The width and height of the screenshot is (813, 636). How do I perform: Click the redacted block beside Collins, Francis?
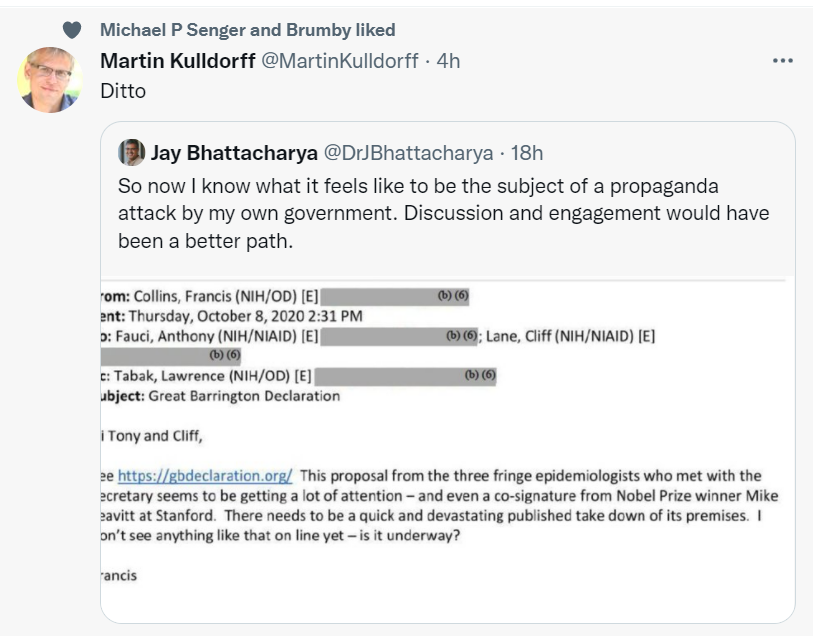coord(395,296)
